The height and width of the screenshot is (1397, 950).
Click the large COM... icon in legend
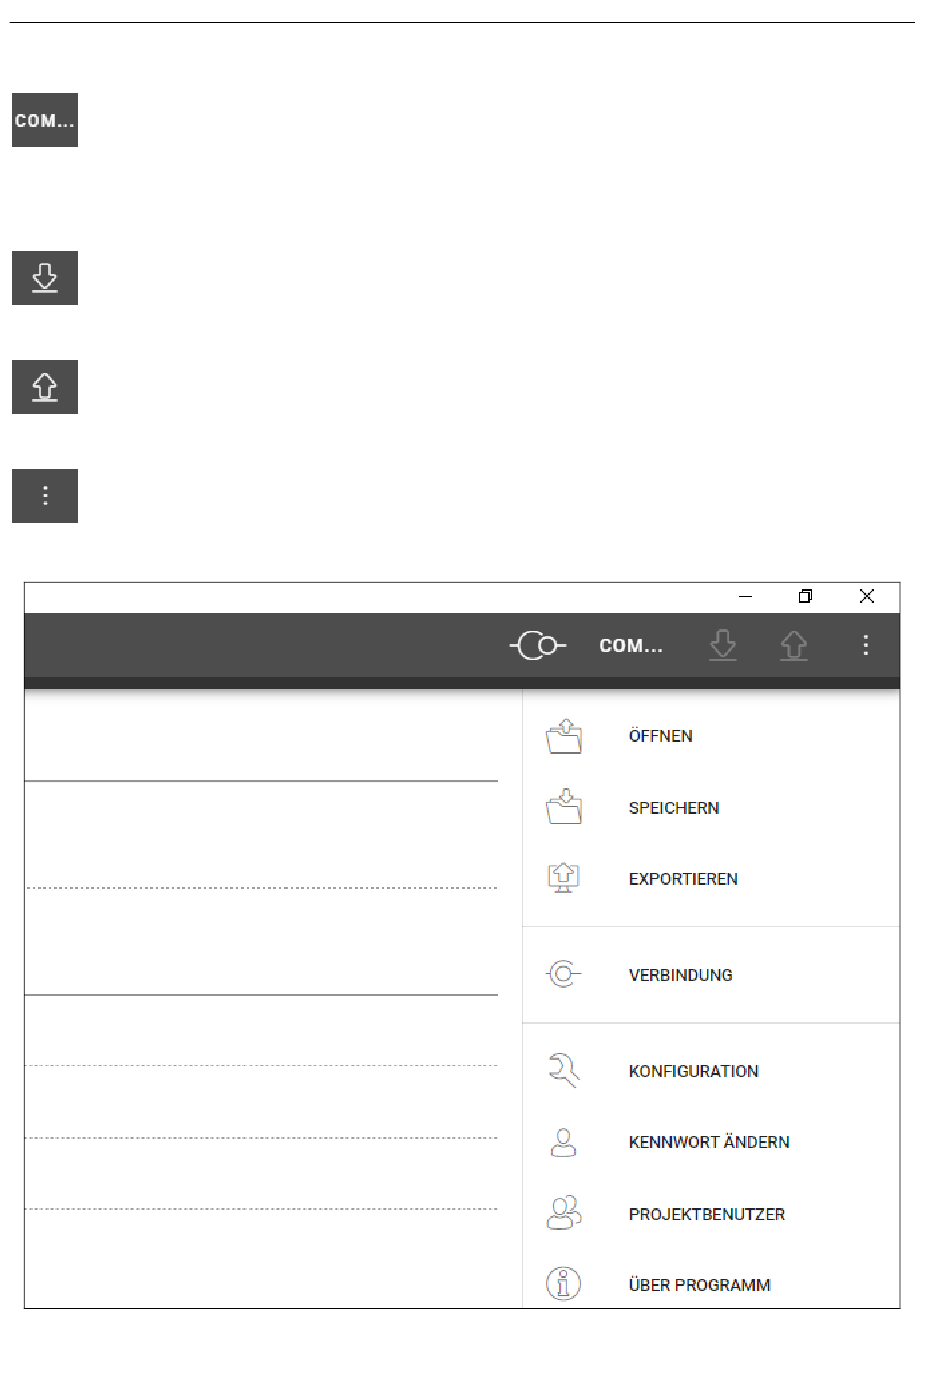click(x=45, y=120)
